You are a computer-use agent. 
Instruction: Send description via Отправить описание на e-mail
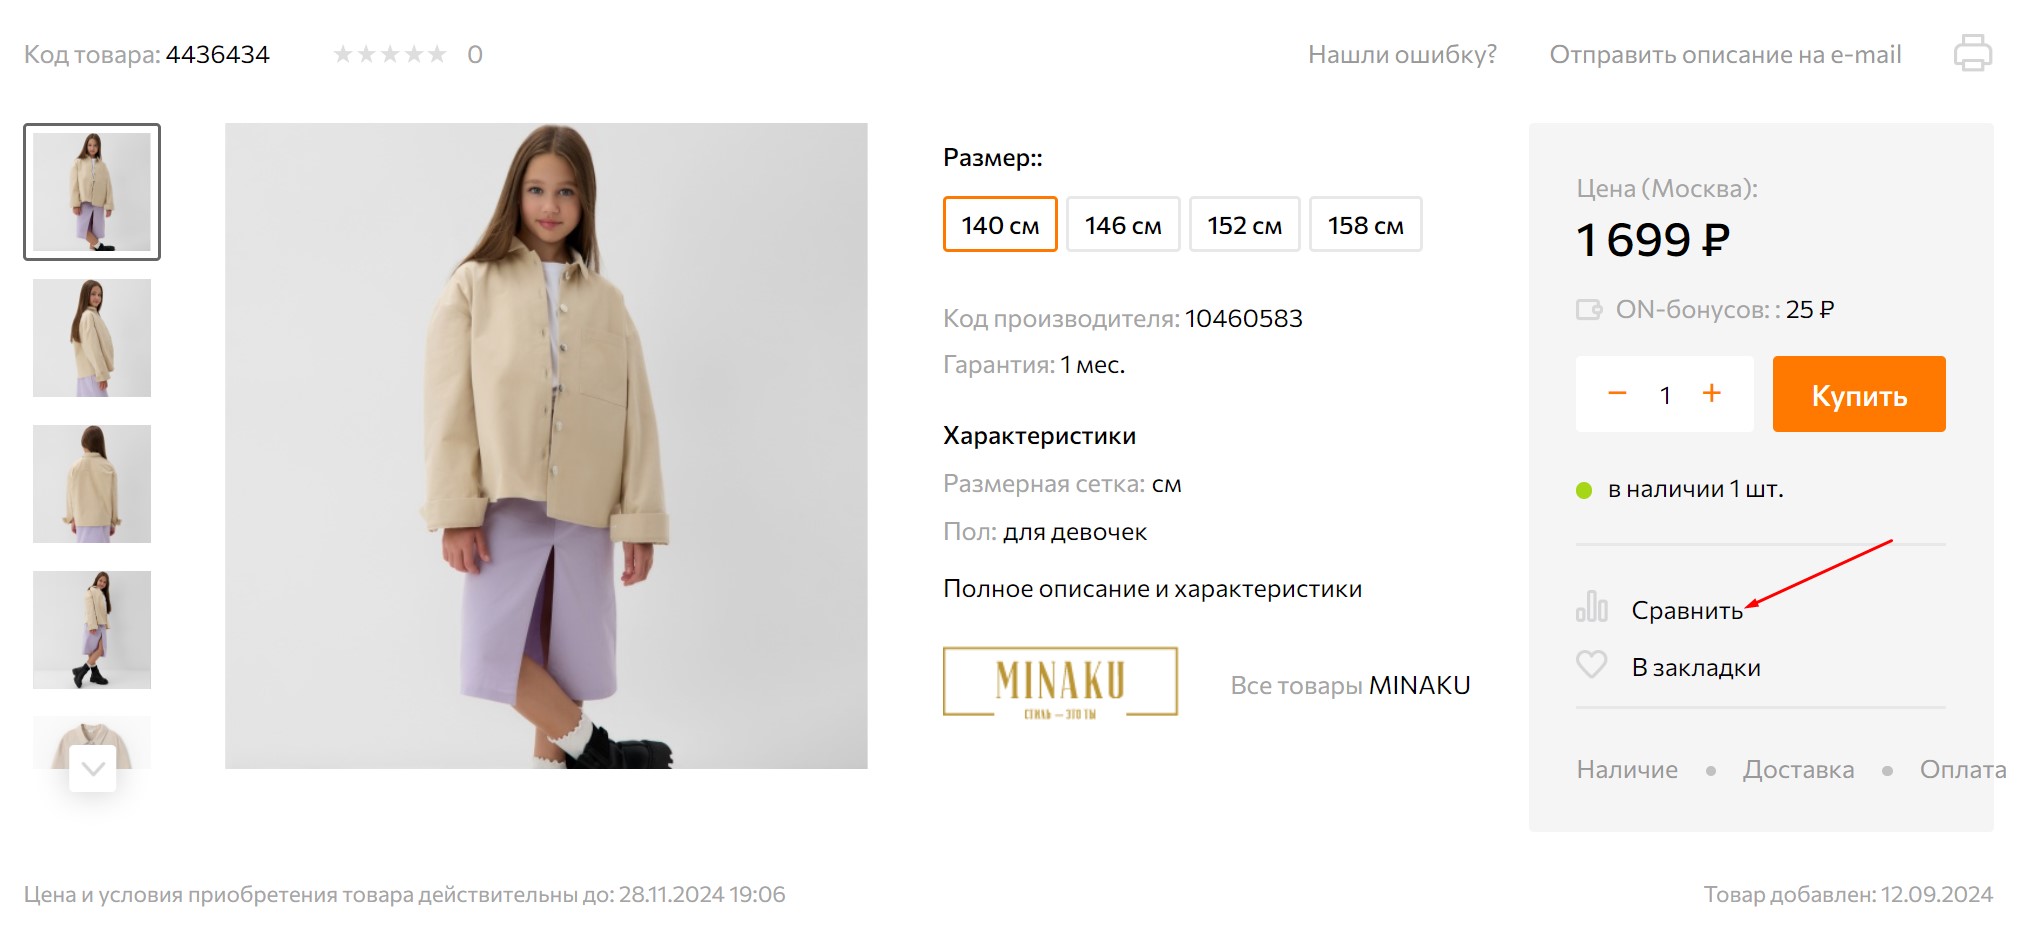[x=1725, y=55]
